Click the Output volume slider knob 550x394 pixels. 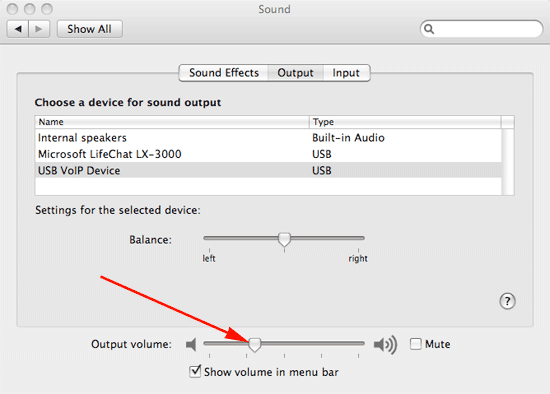pos(255,345)
